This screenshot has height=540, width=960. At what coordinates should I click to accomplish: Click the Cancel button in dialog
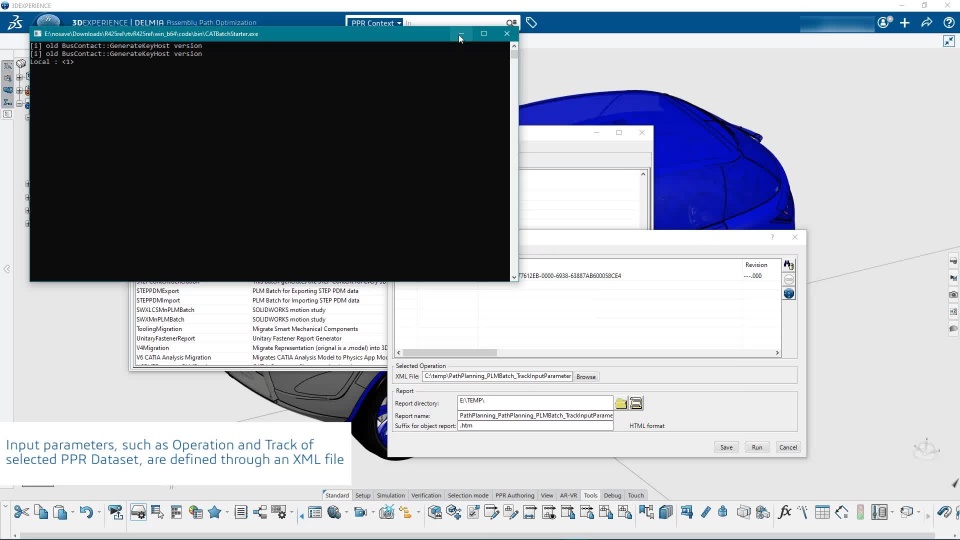coord(788,448)
